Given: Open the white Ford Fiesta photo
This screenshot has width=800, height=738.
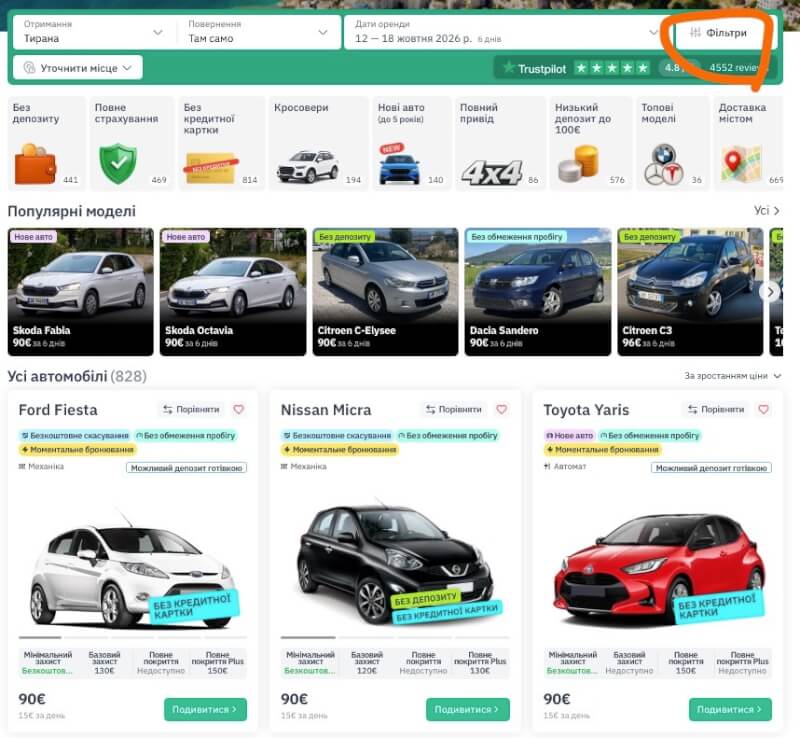Looking at the screenshot, I should [x=133, y=567].
